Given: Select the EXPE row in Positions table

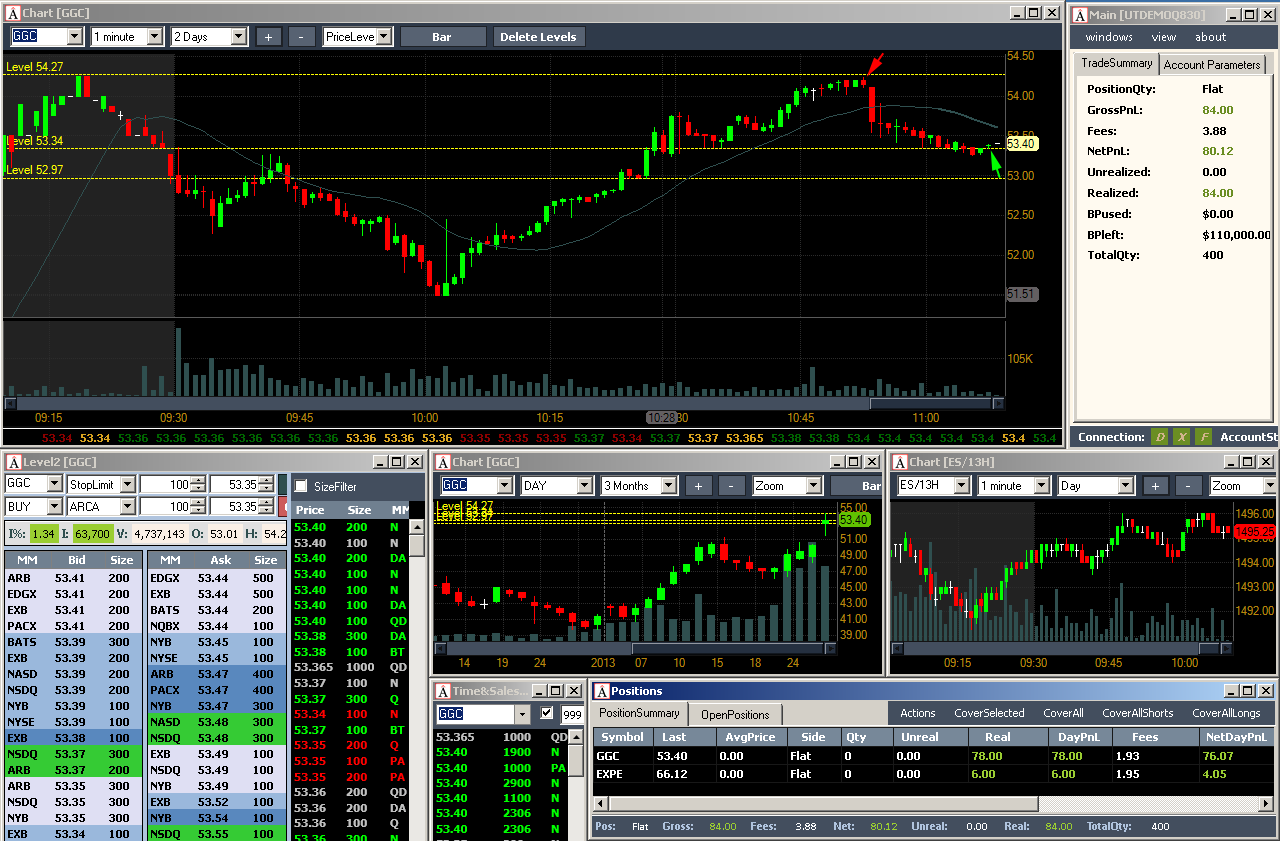Looking at the screenshot, I should click(x=934, y=774).
